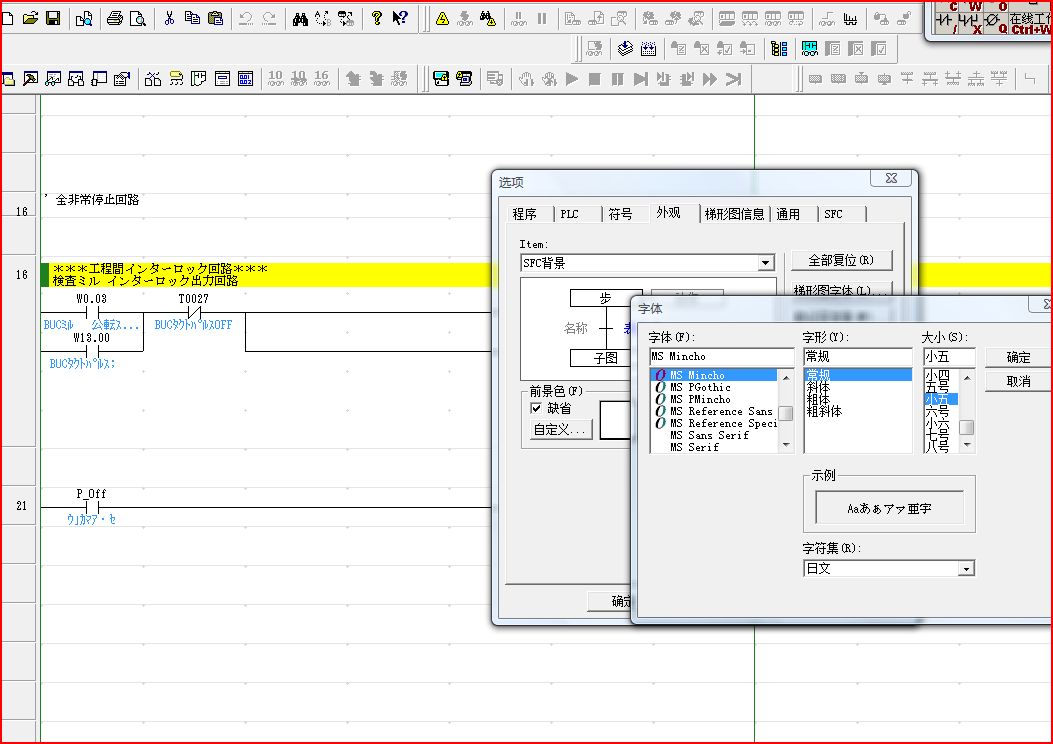The image size is (1053, 744).
Task: Click the Find binoculars icon
Action: pos(300,18)
